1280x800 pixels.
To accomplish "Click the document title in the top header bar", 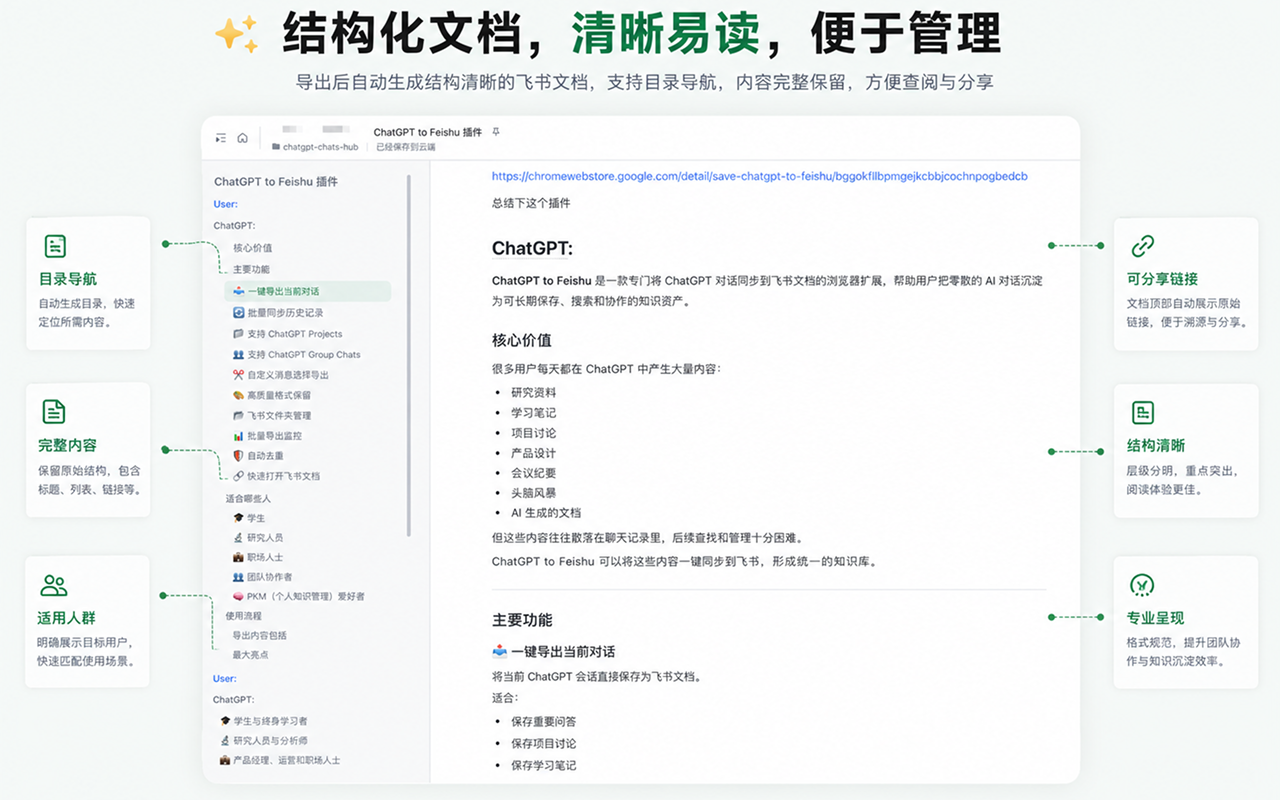I will [x=427, y=132].
